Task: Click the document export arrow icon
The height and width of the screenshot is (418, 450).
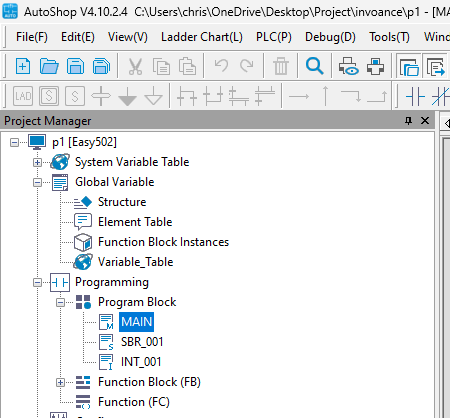Action: click(x=436, y=67)
